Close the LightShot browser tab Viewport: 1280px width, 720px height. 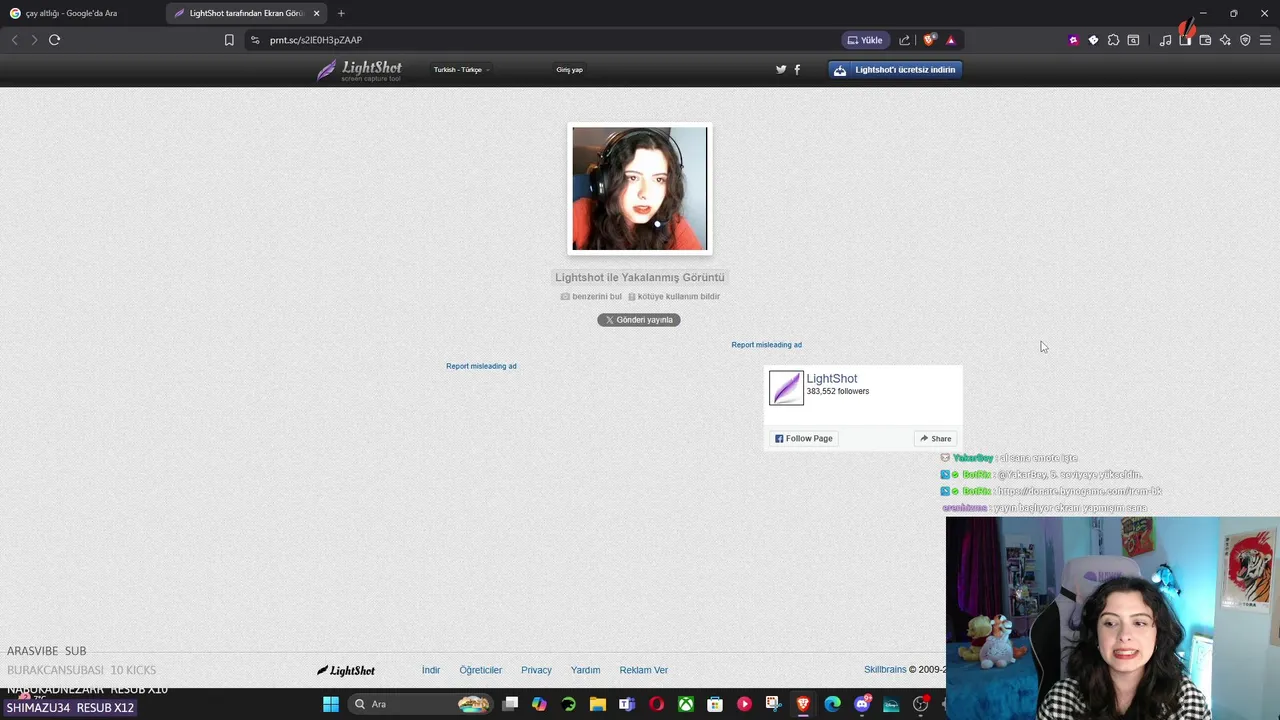[x=317, y=13]
